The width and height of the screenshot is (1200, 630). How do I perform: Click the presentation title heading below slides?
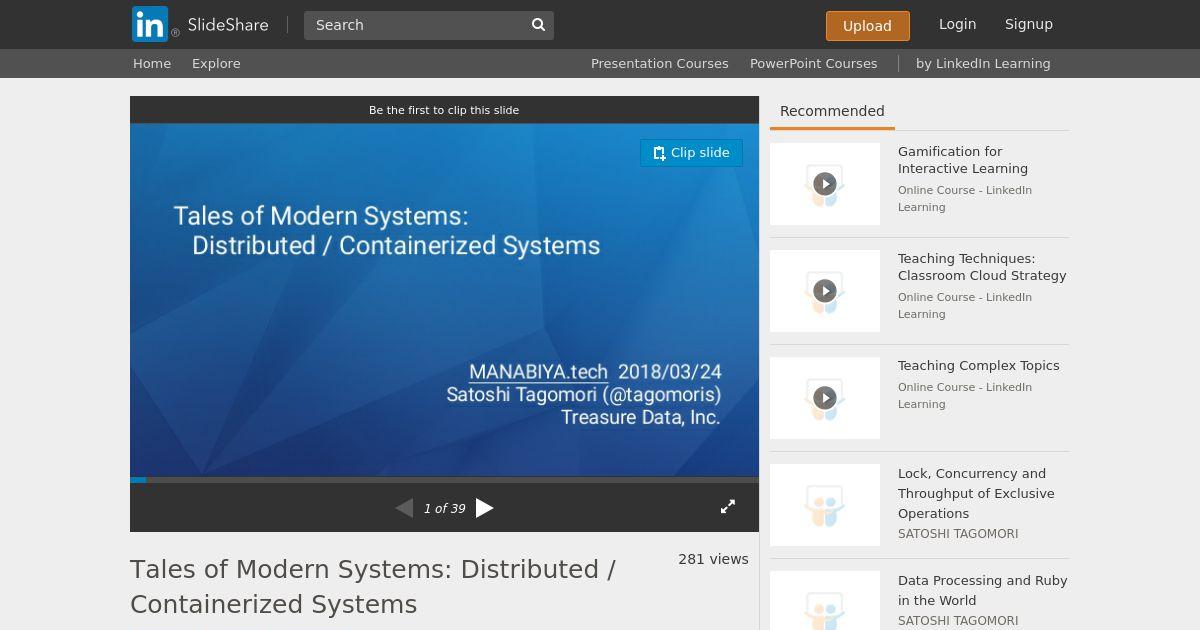click(x=373, y=586)
